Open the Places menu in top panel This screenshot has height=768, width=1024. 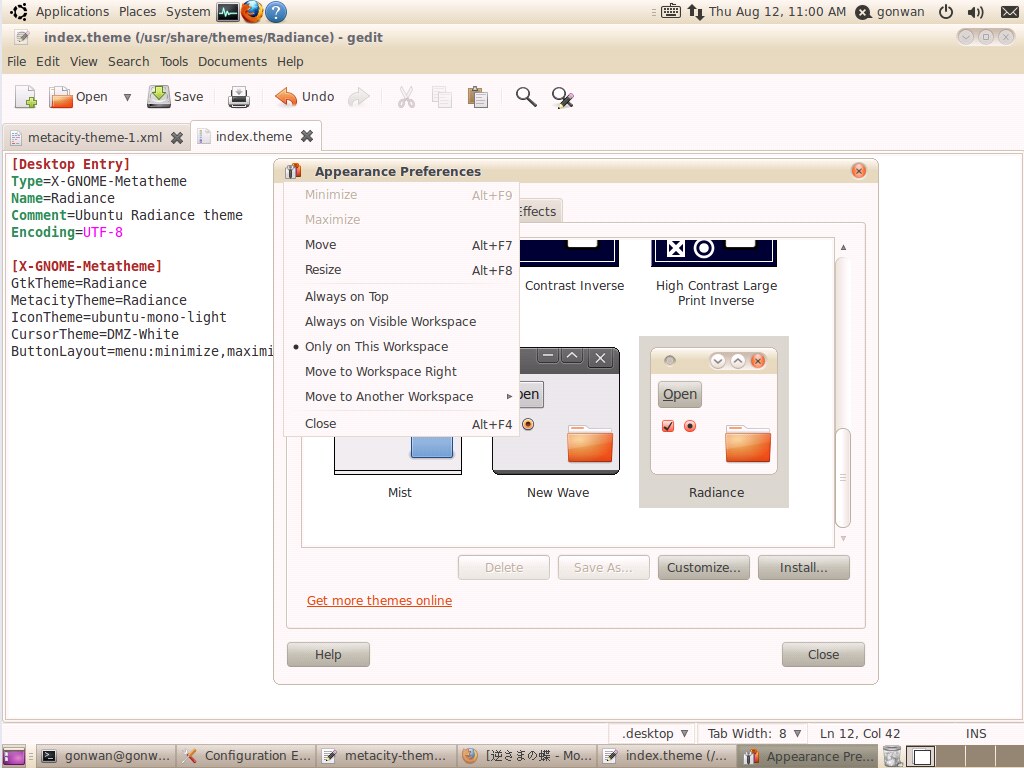137,12
